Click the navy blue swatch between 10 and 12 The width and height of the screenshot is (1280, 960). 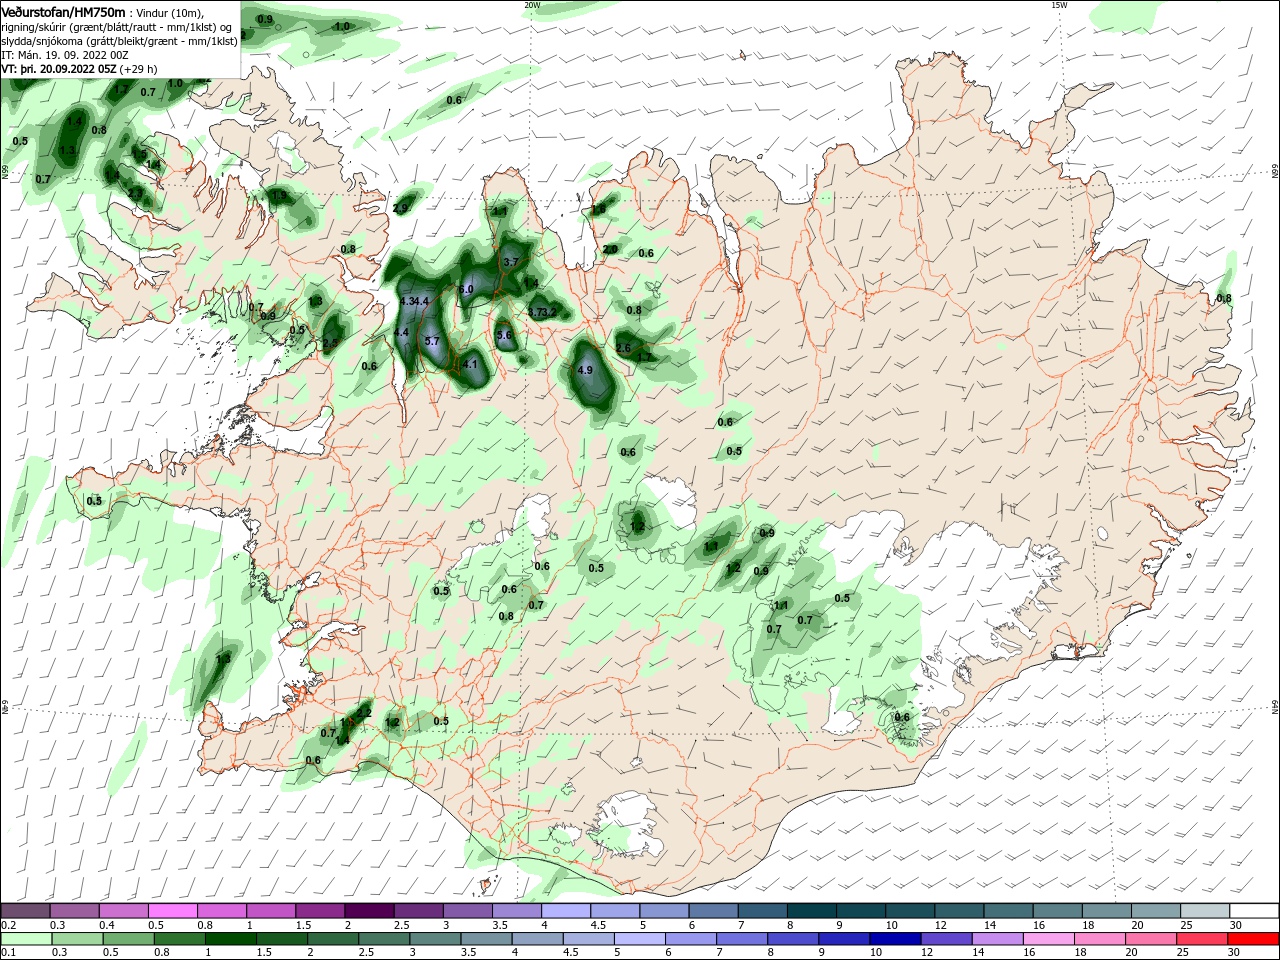pyautogui.click(x=897, y=939)
